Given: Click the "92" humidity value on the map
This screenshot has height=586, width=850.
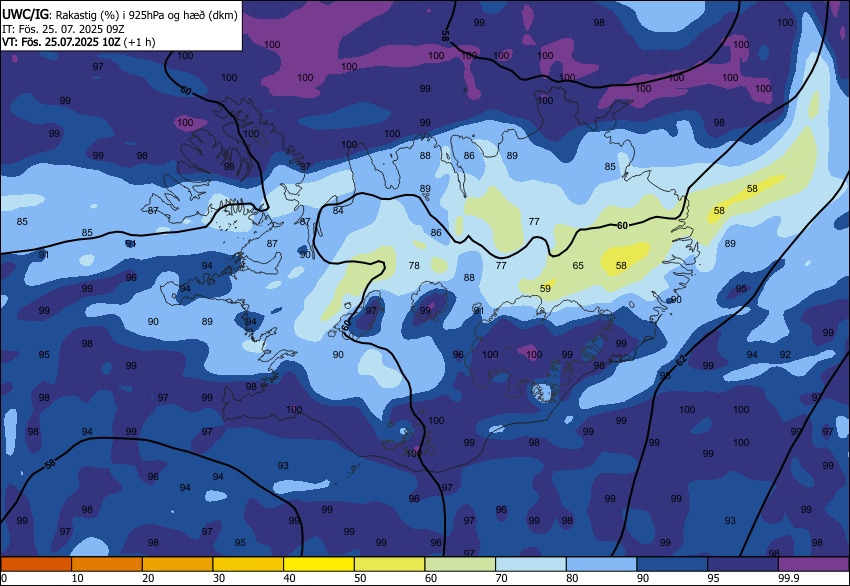Looking at the screenshot, I should [785, 355].
